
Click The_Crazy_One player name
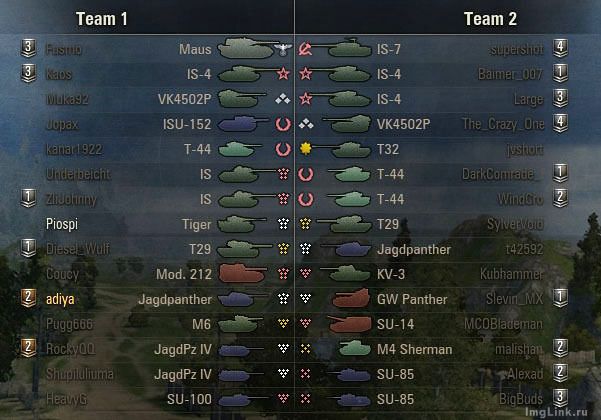503,124
